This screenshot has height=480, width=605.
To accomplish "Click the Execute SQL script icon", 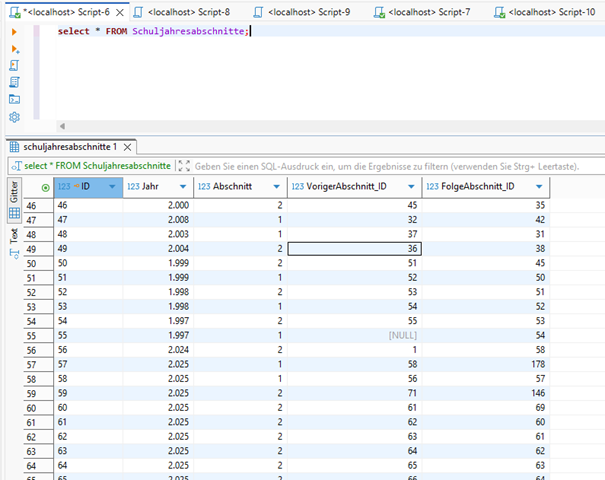I will tap(14, 65).
